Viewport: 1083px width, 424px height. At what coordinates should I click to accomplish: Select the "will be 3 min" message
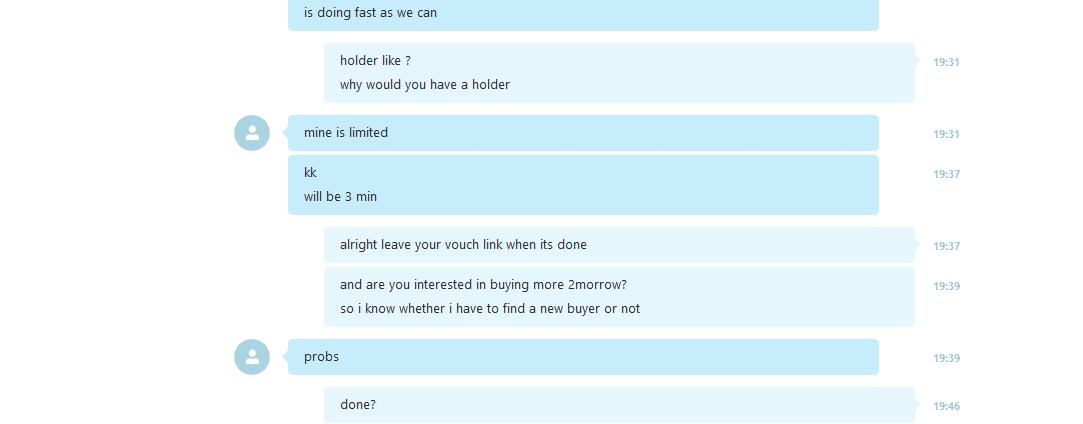point(341,197)
